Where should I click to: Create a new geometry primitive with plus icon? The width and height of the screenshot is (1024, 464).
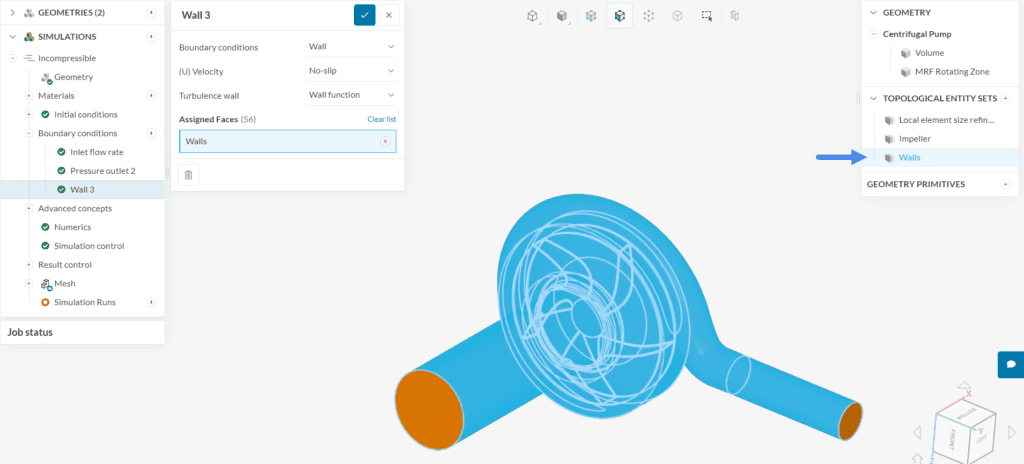pos(1005,184)
